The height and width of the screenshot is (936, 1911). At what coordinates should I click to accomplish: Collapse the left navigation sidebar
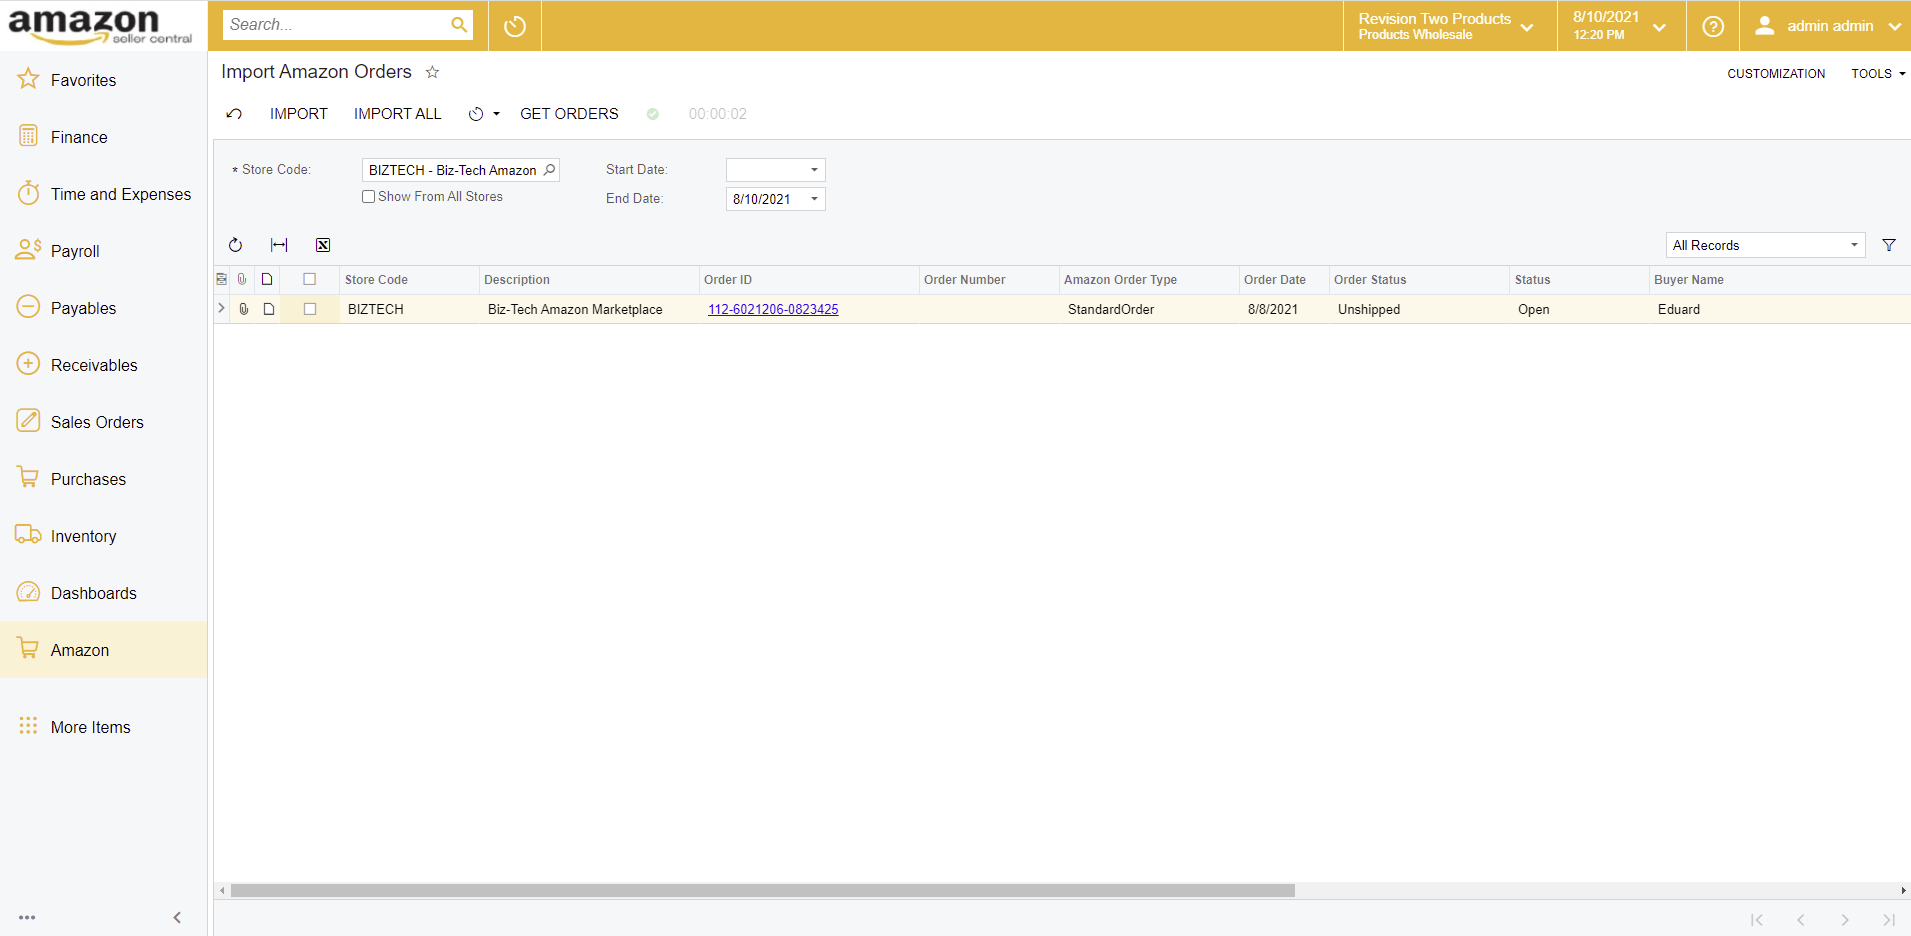tap(177, 917)
